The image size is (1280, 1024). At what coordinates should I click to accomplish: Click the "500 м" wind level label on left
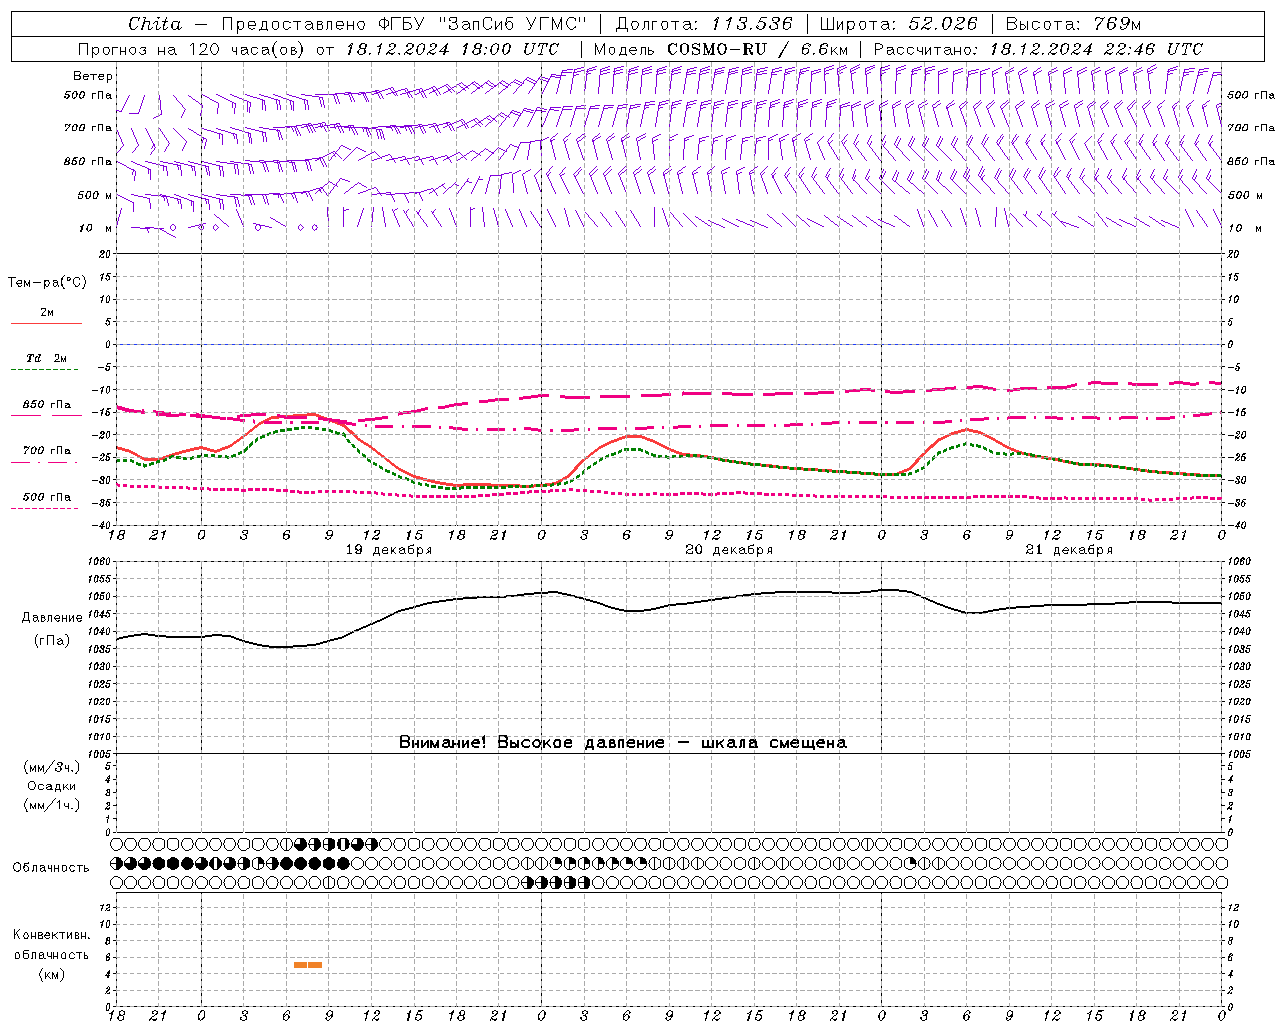95,195
